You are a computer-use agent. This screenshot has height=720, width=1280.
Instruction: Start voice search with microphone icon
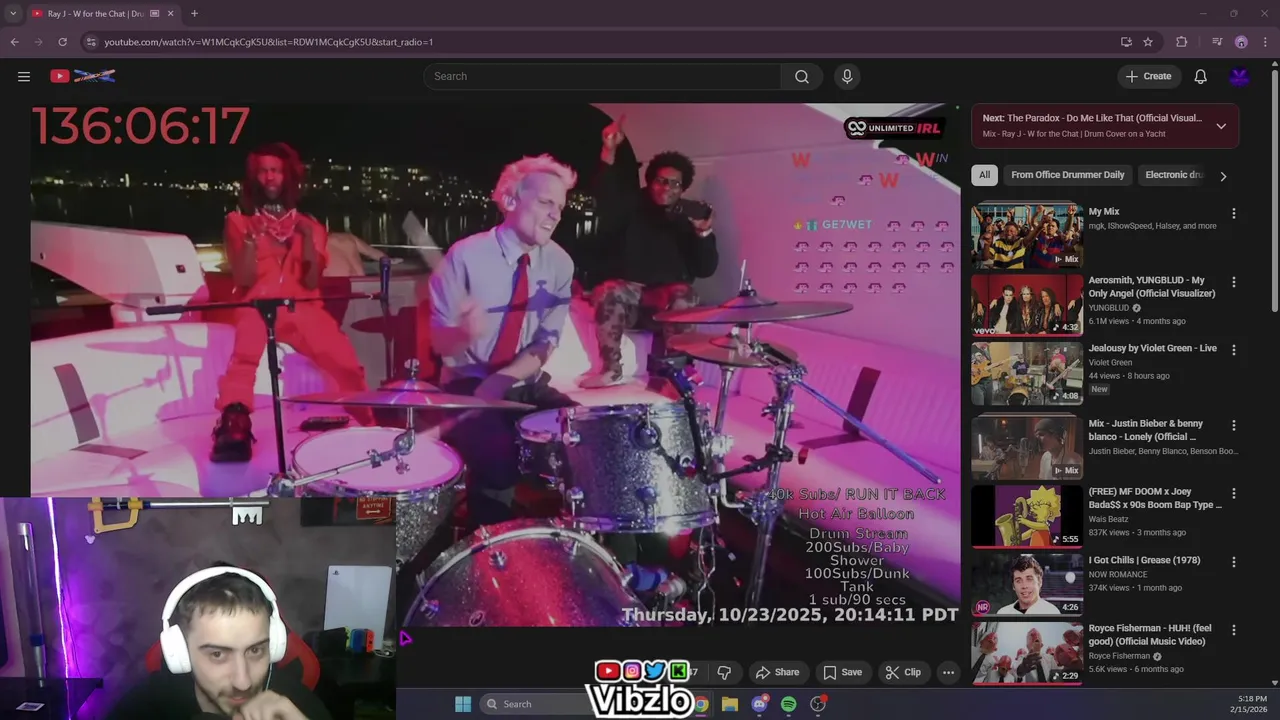pyautogui.click(x=847, y=76)
